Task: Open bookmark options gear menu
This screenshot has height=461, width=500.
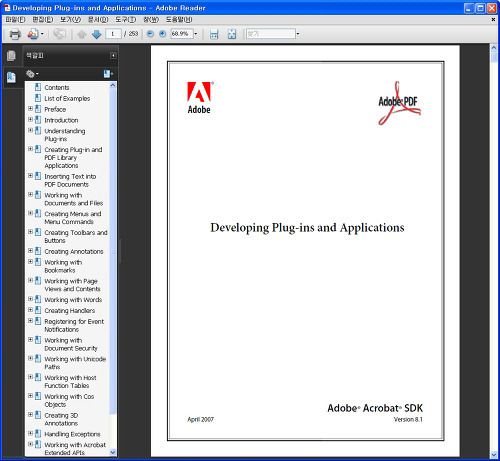Action: [x=32, y=74]
